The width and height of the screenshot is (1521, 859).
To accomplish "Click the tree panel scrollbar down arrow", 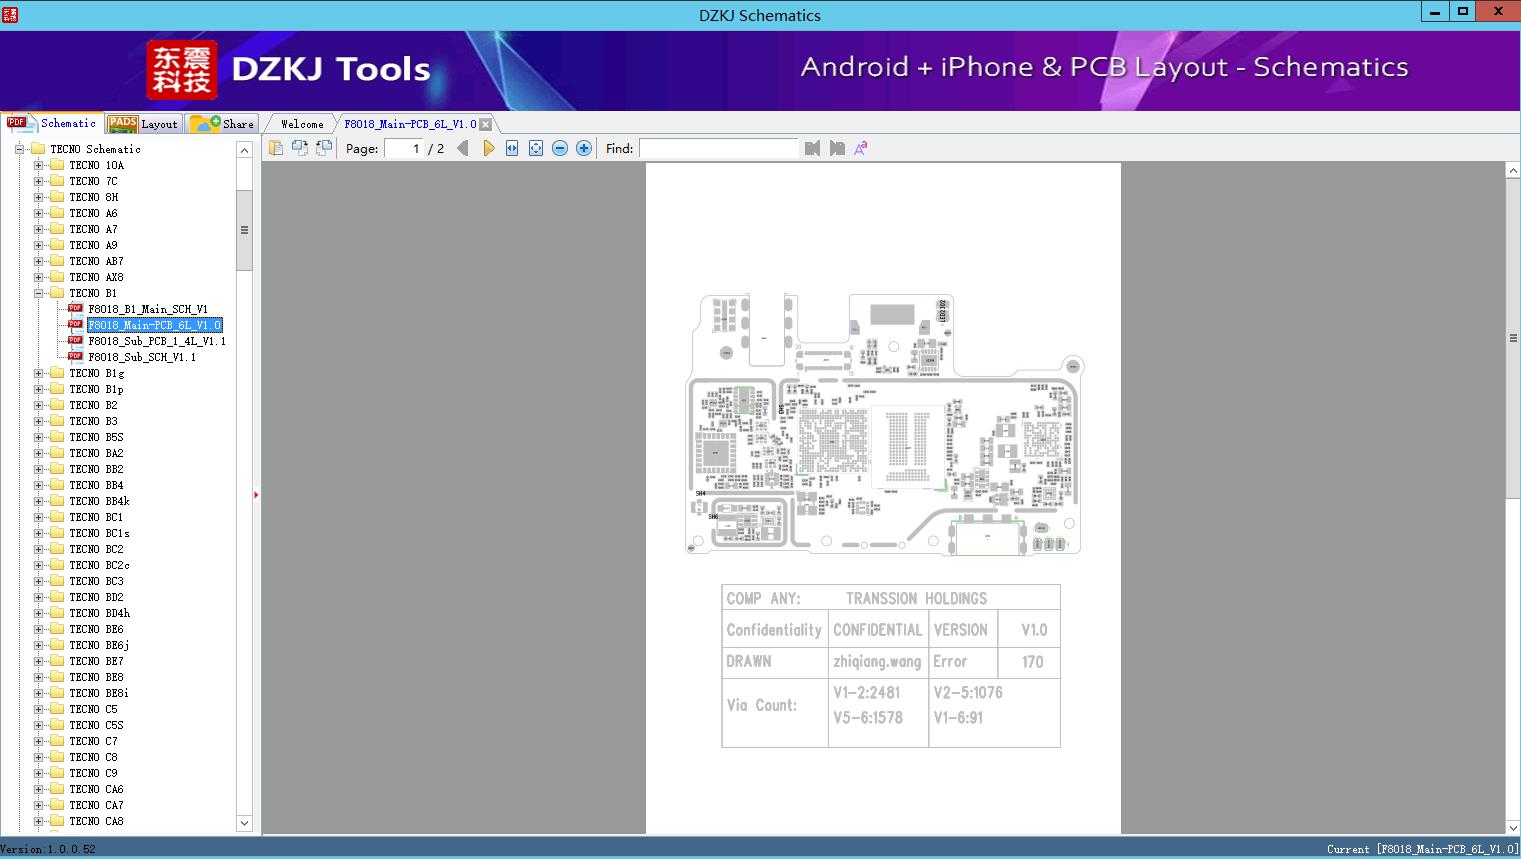I will 244,823.
